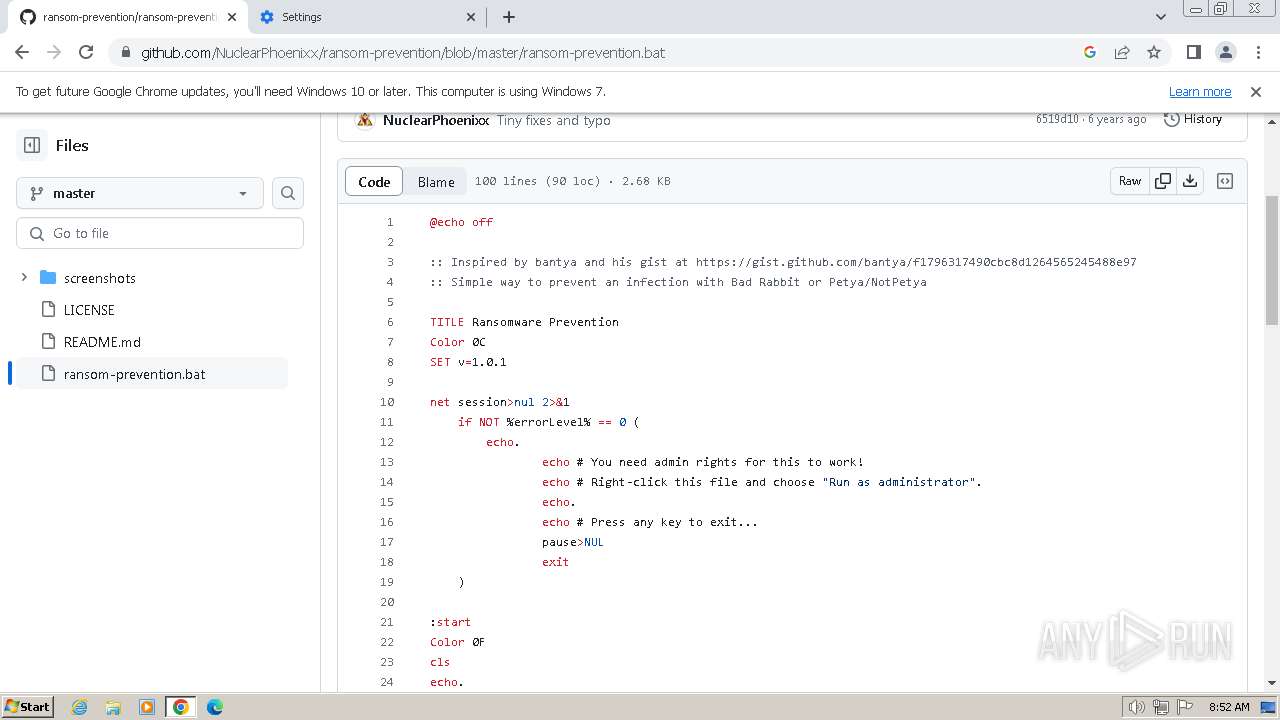Open Microsoft Edge from the taskbar
The height and width of the screenshot is (720, 1280).
click(215, 707)
